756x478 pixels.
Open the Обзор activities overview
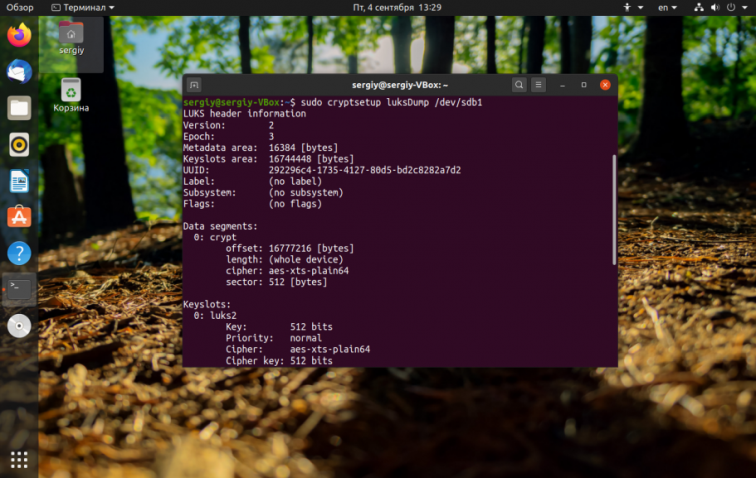pyautogui.click(x=20, y=7)
